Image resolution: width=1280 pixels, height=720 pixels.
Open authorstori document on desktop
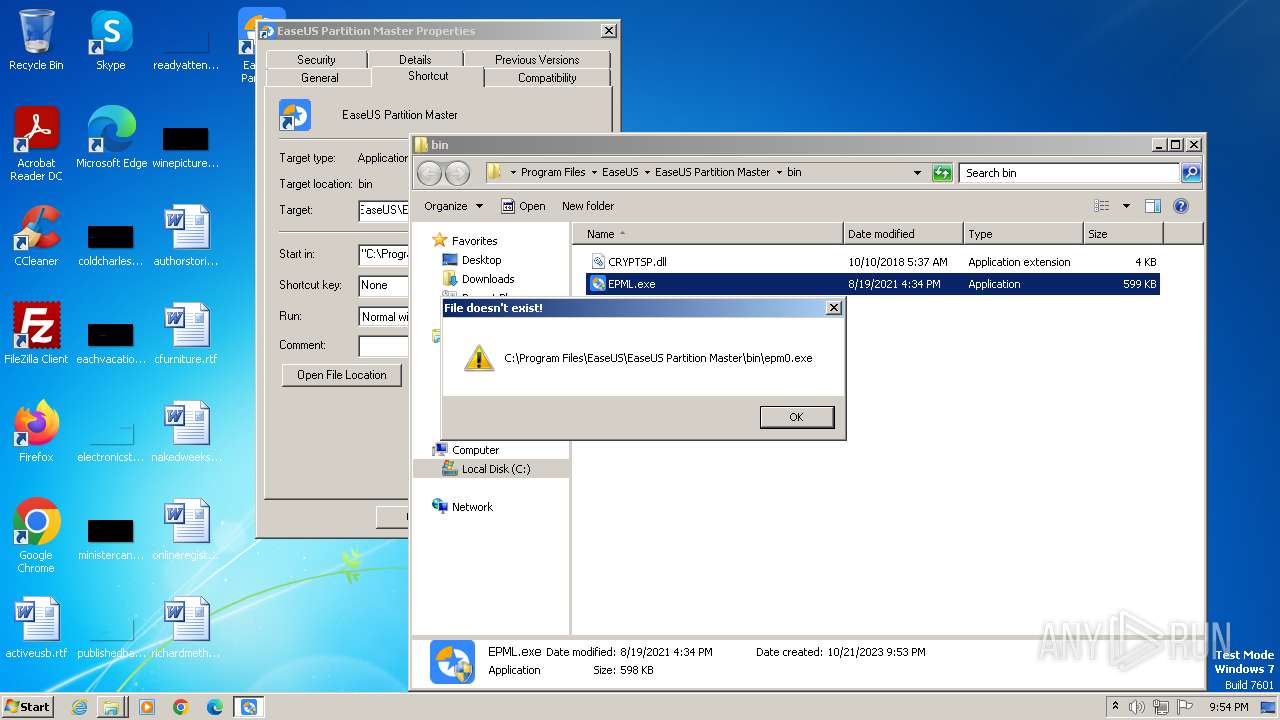(186, 236)
